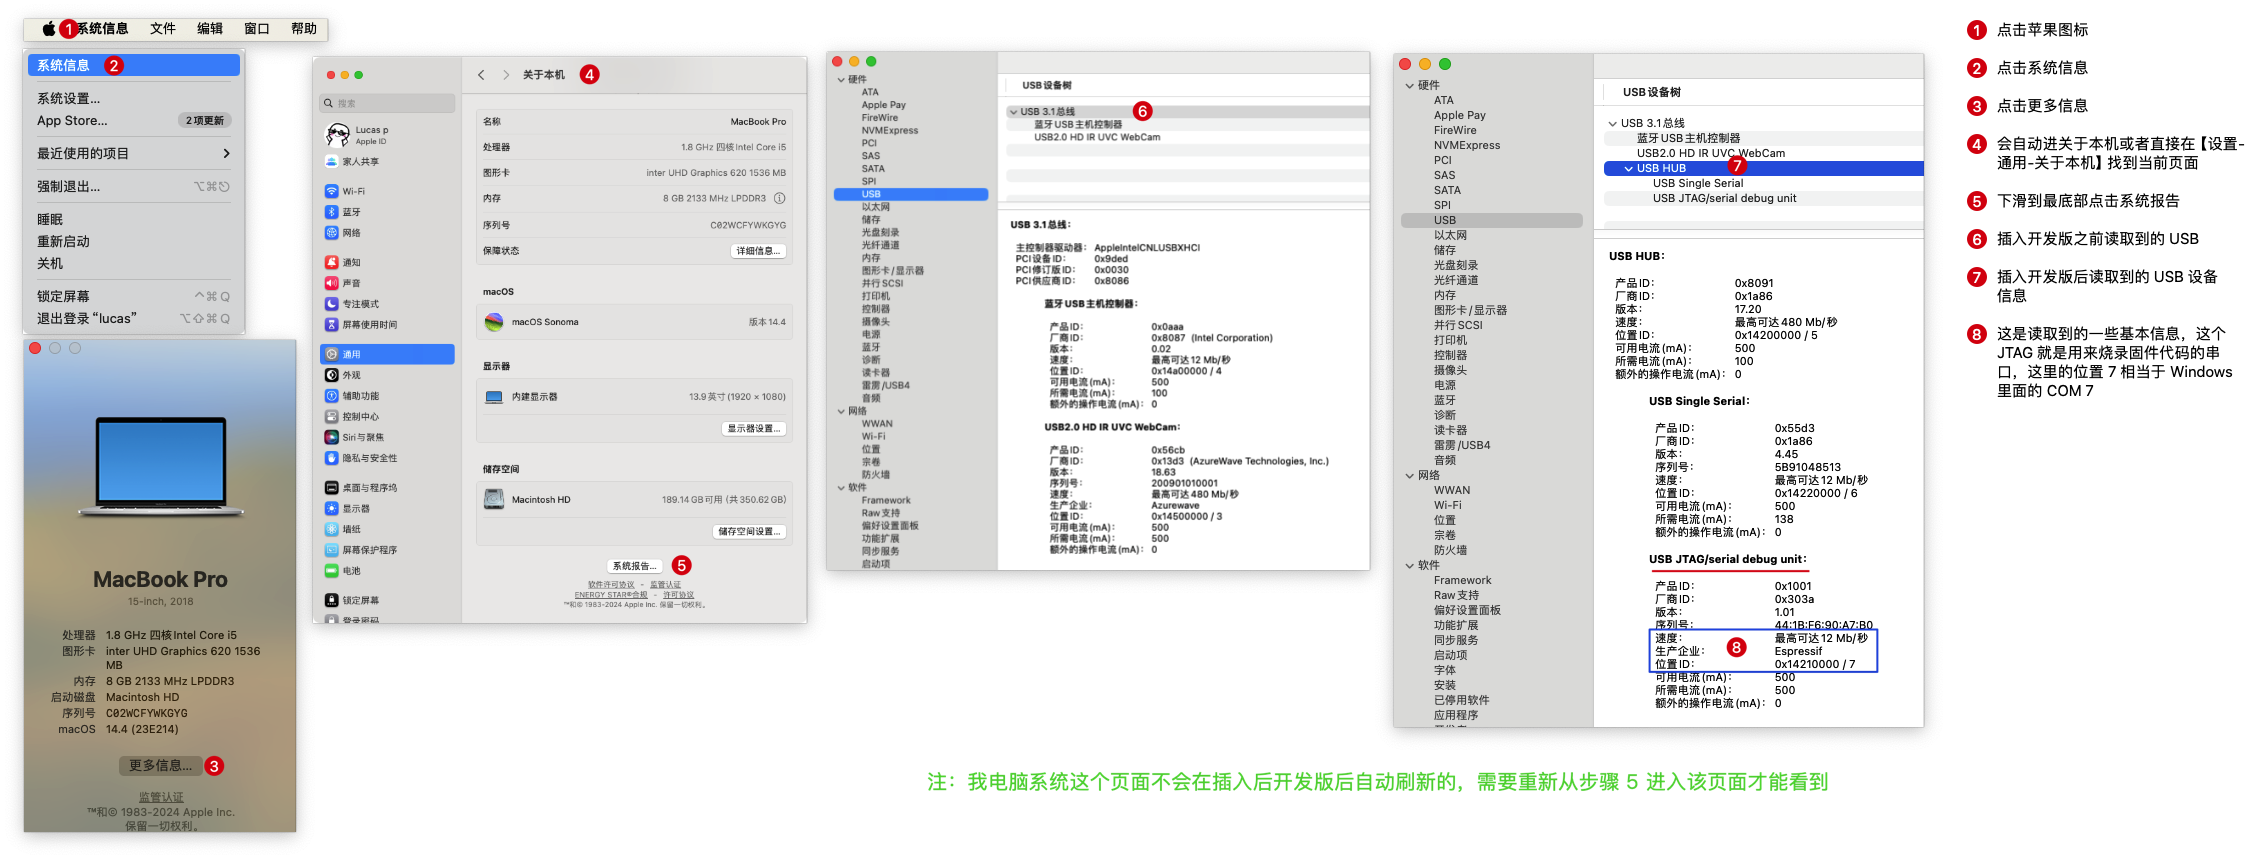Open ENERGY STAR®合规 link

[611, 595]
